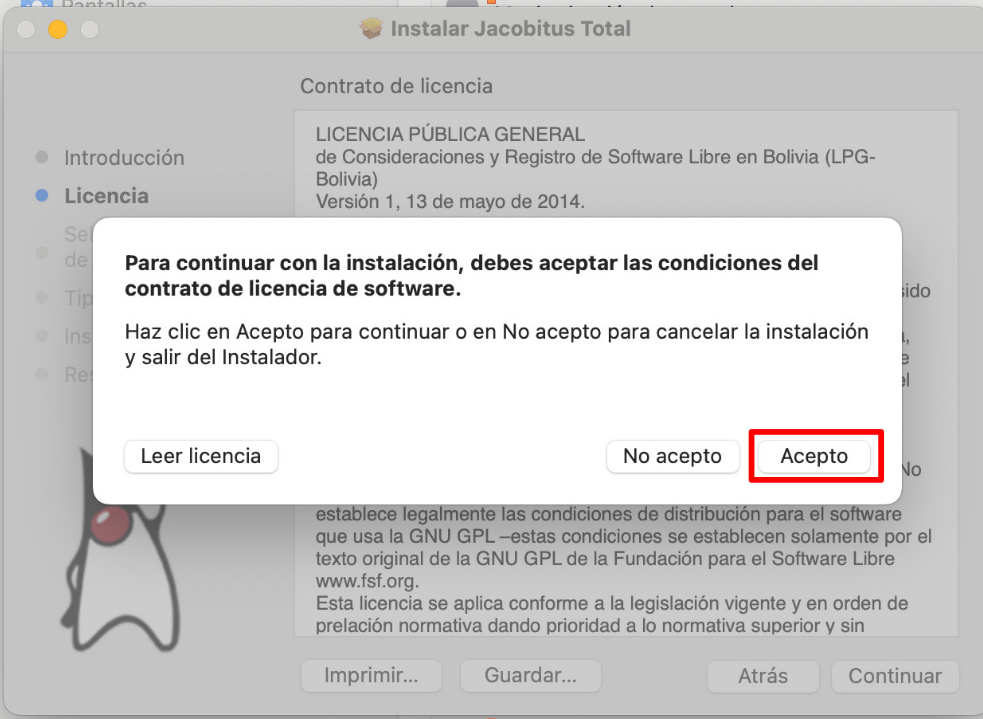Click the Instalar Jacobitus Total window title

point(510,29)
